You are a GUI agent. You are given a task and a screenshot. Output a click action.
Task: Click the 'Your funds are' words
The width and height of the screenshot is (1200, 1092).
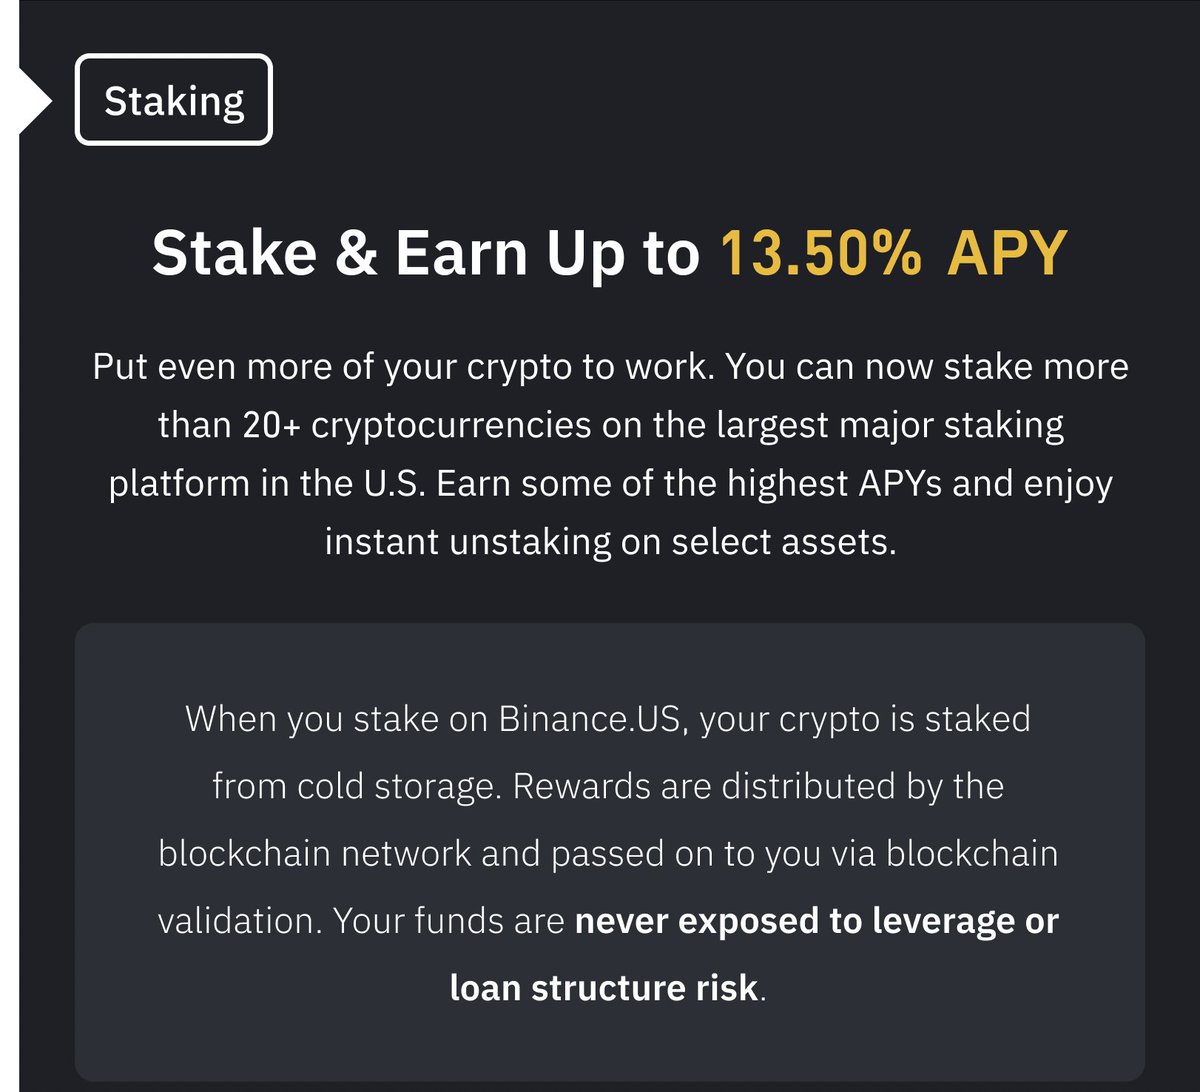pos(449,922)
